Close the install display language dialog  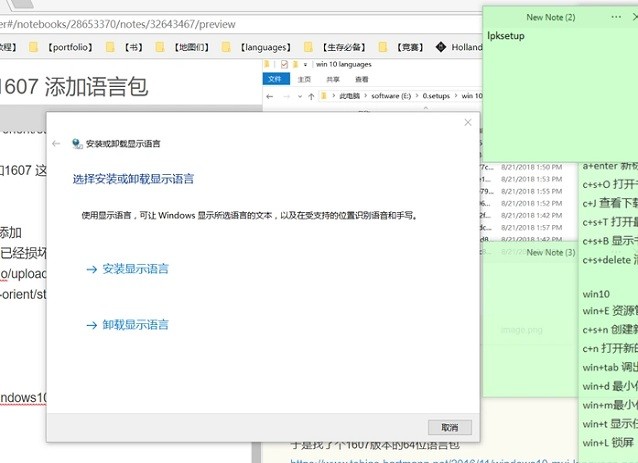(467, 123)
